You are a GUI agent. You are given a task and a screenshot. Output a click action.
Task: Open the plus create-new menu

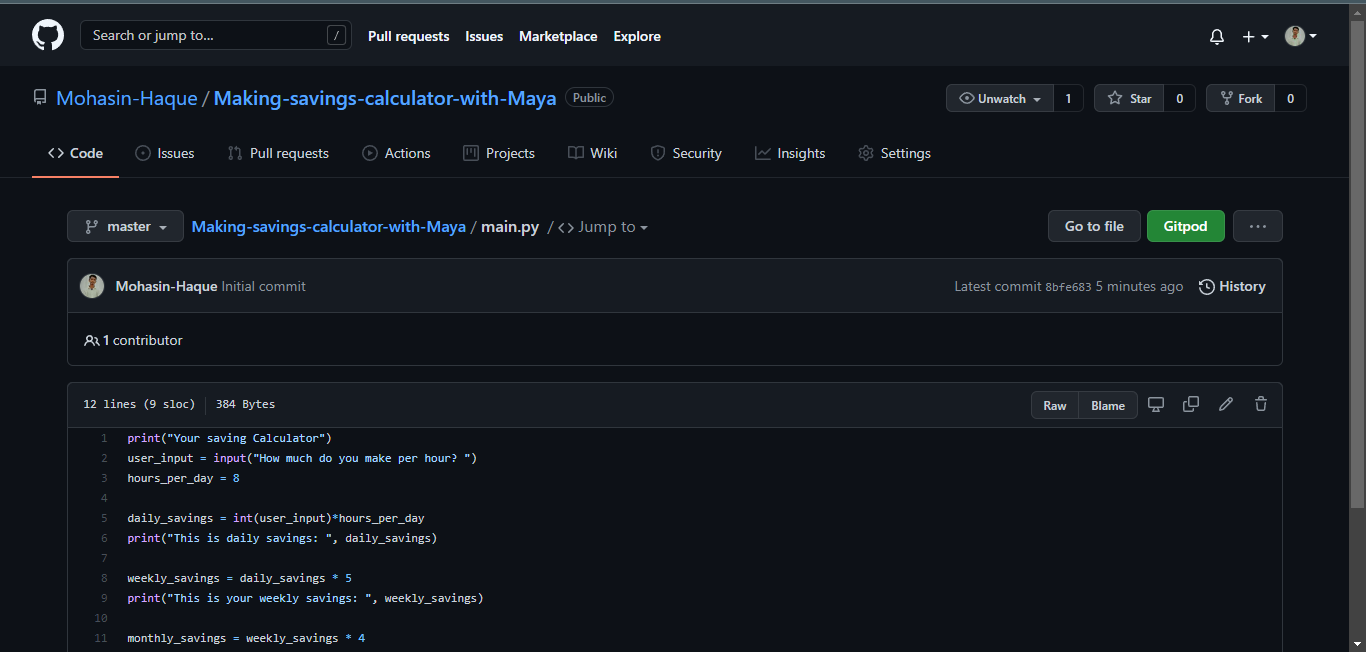tap(1255, 36)
